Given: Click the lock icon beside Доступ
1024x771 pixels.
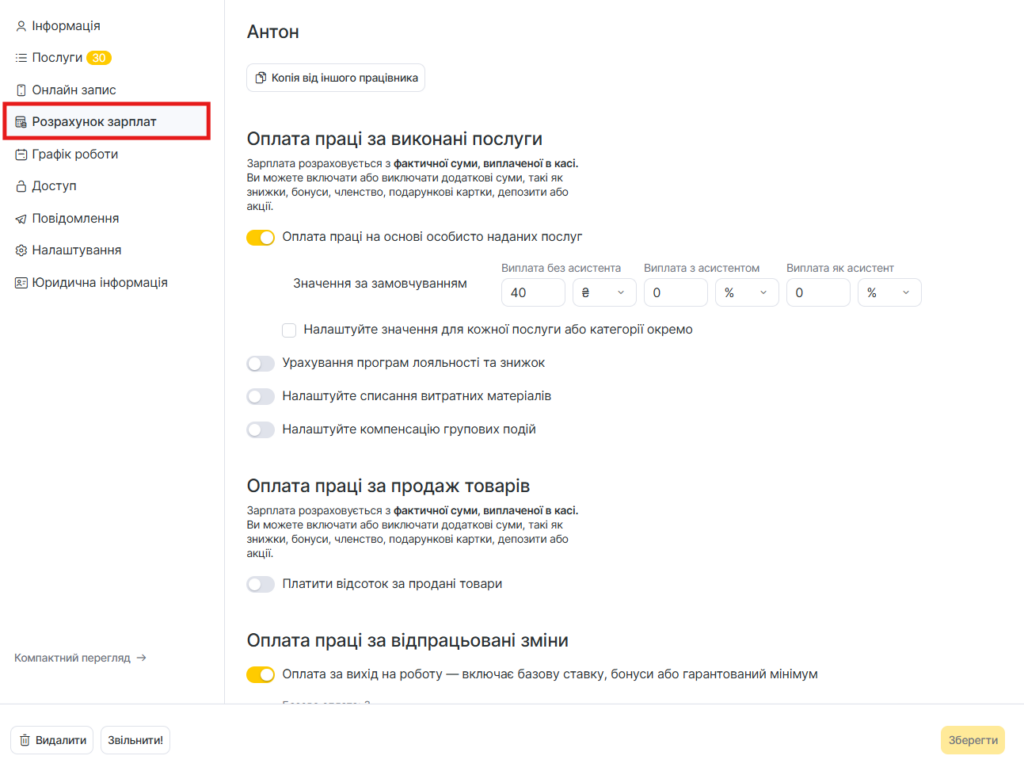Looking at the screenshot, I should coord(21,186).
